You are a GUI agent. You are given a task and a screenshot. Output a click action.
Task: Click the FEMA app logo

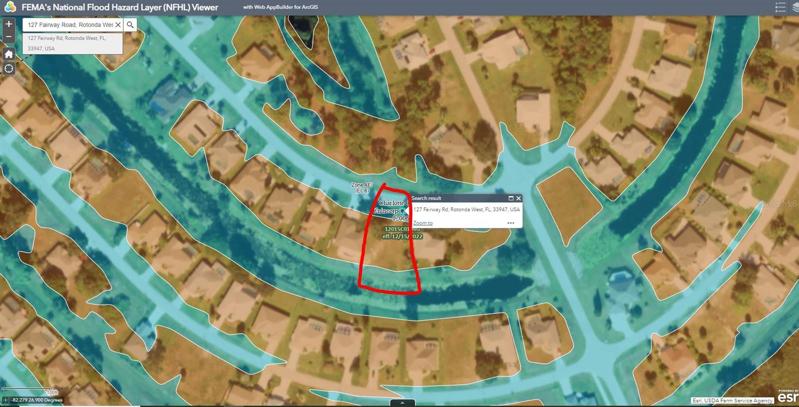coord(10,7)
